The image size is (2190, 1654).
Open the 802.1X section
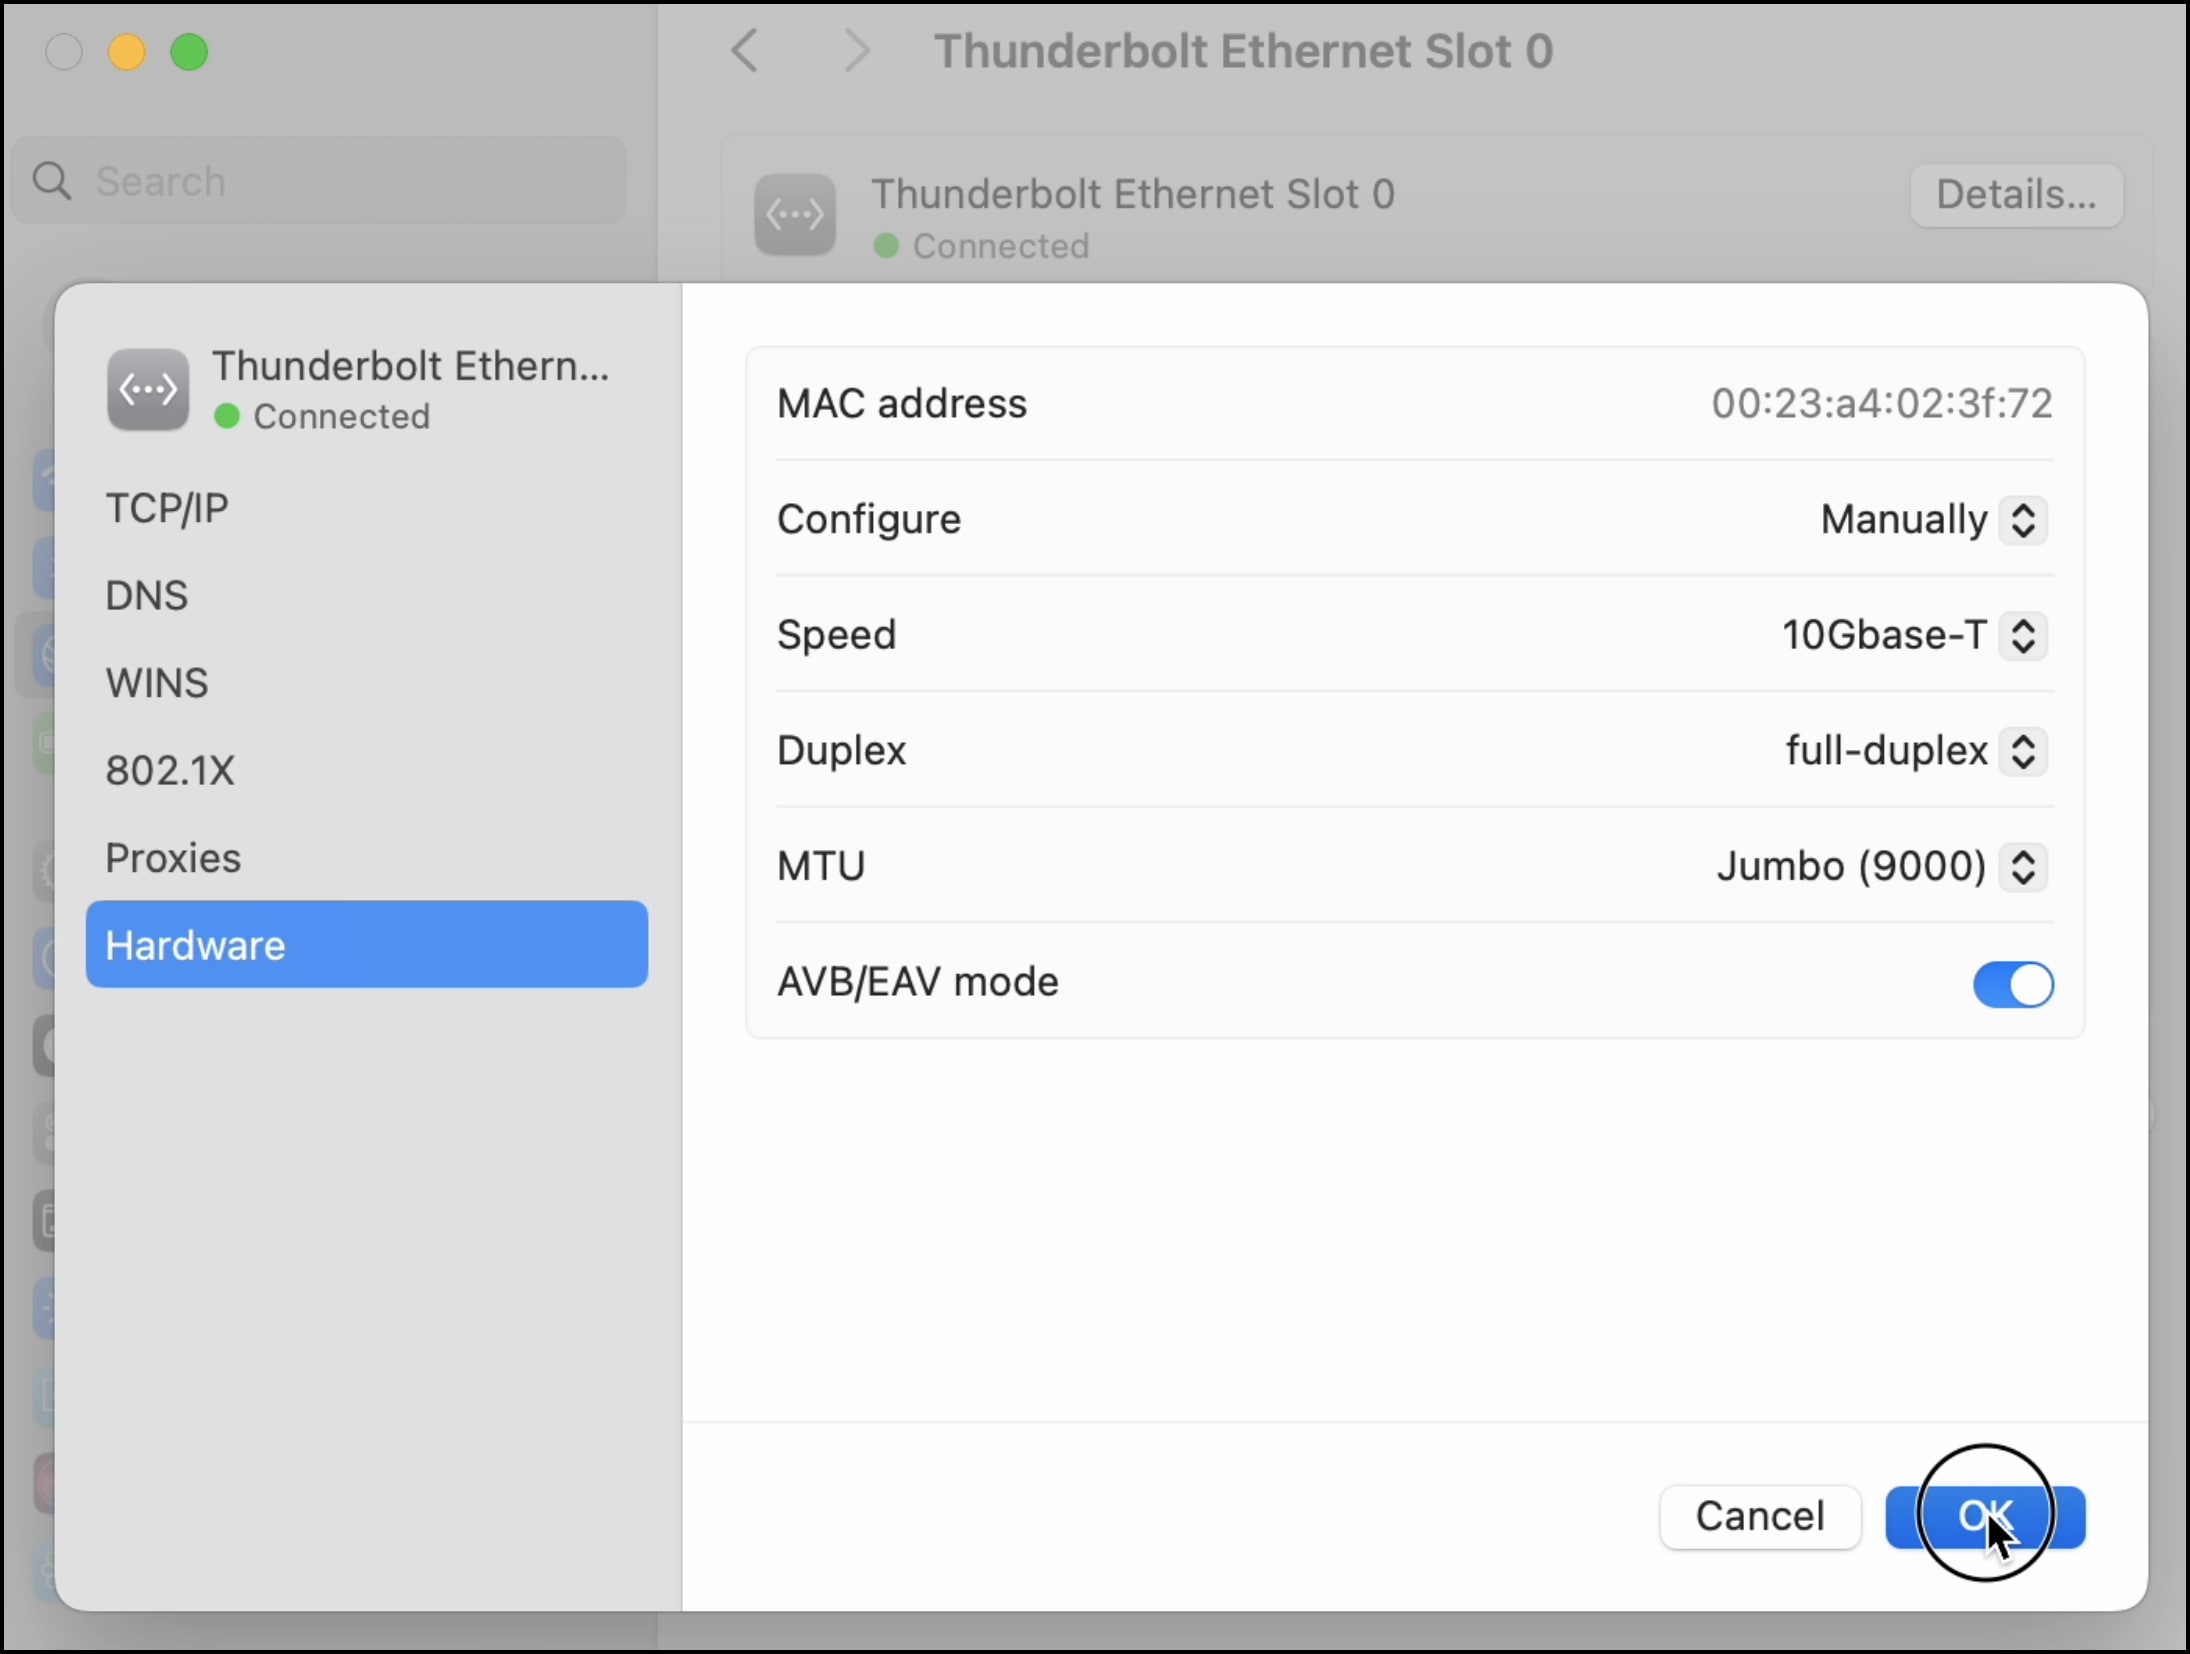pyautogui.click(x=170, y=771)
